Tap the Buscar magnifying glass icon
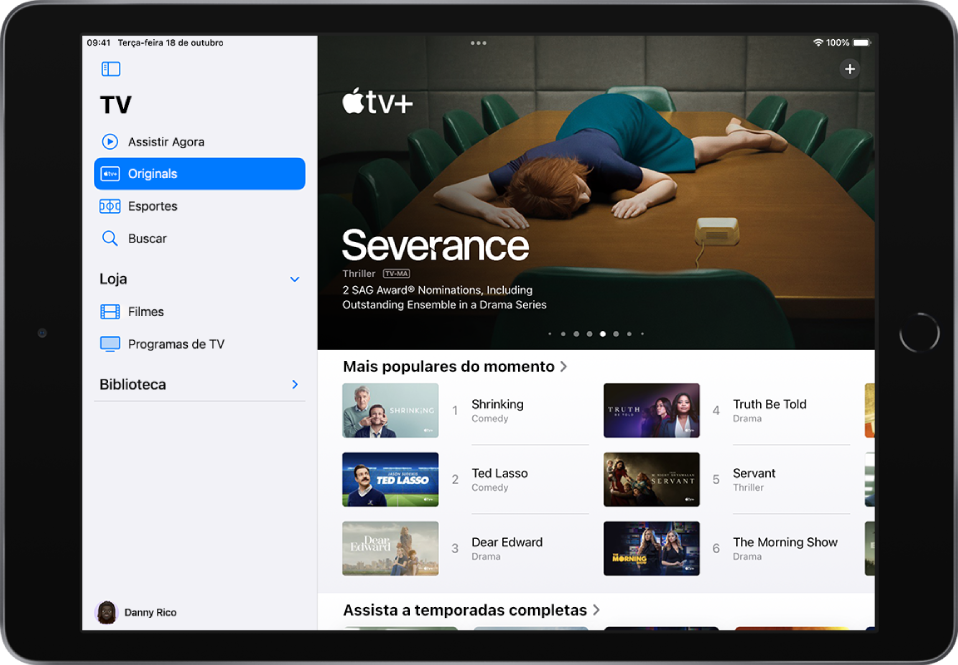Viewport: 958px width, 665px height. 110,238
